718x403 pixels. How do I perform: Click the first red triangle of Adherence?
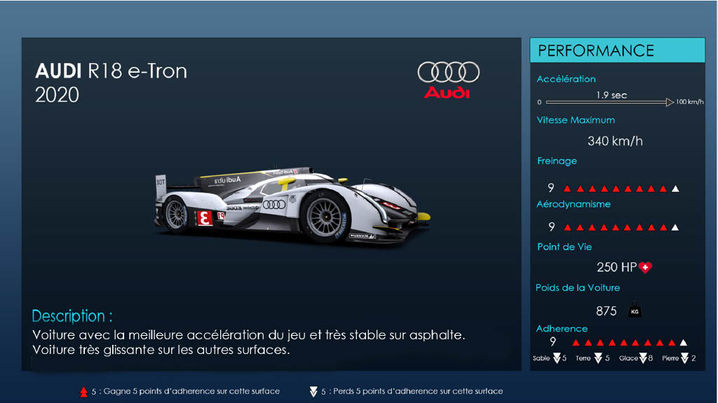576,343
